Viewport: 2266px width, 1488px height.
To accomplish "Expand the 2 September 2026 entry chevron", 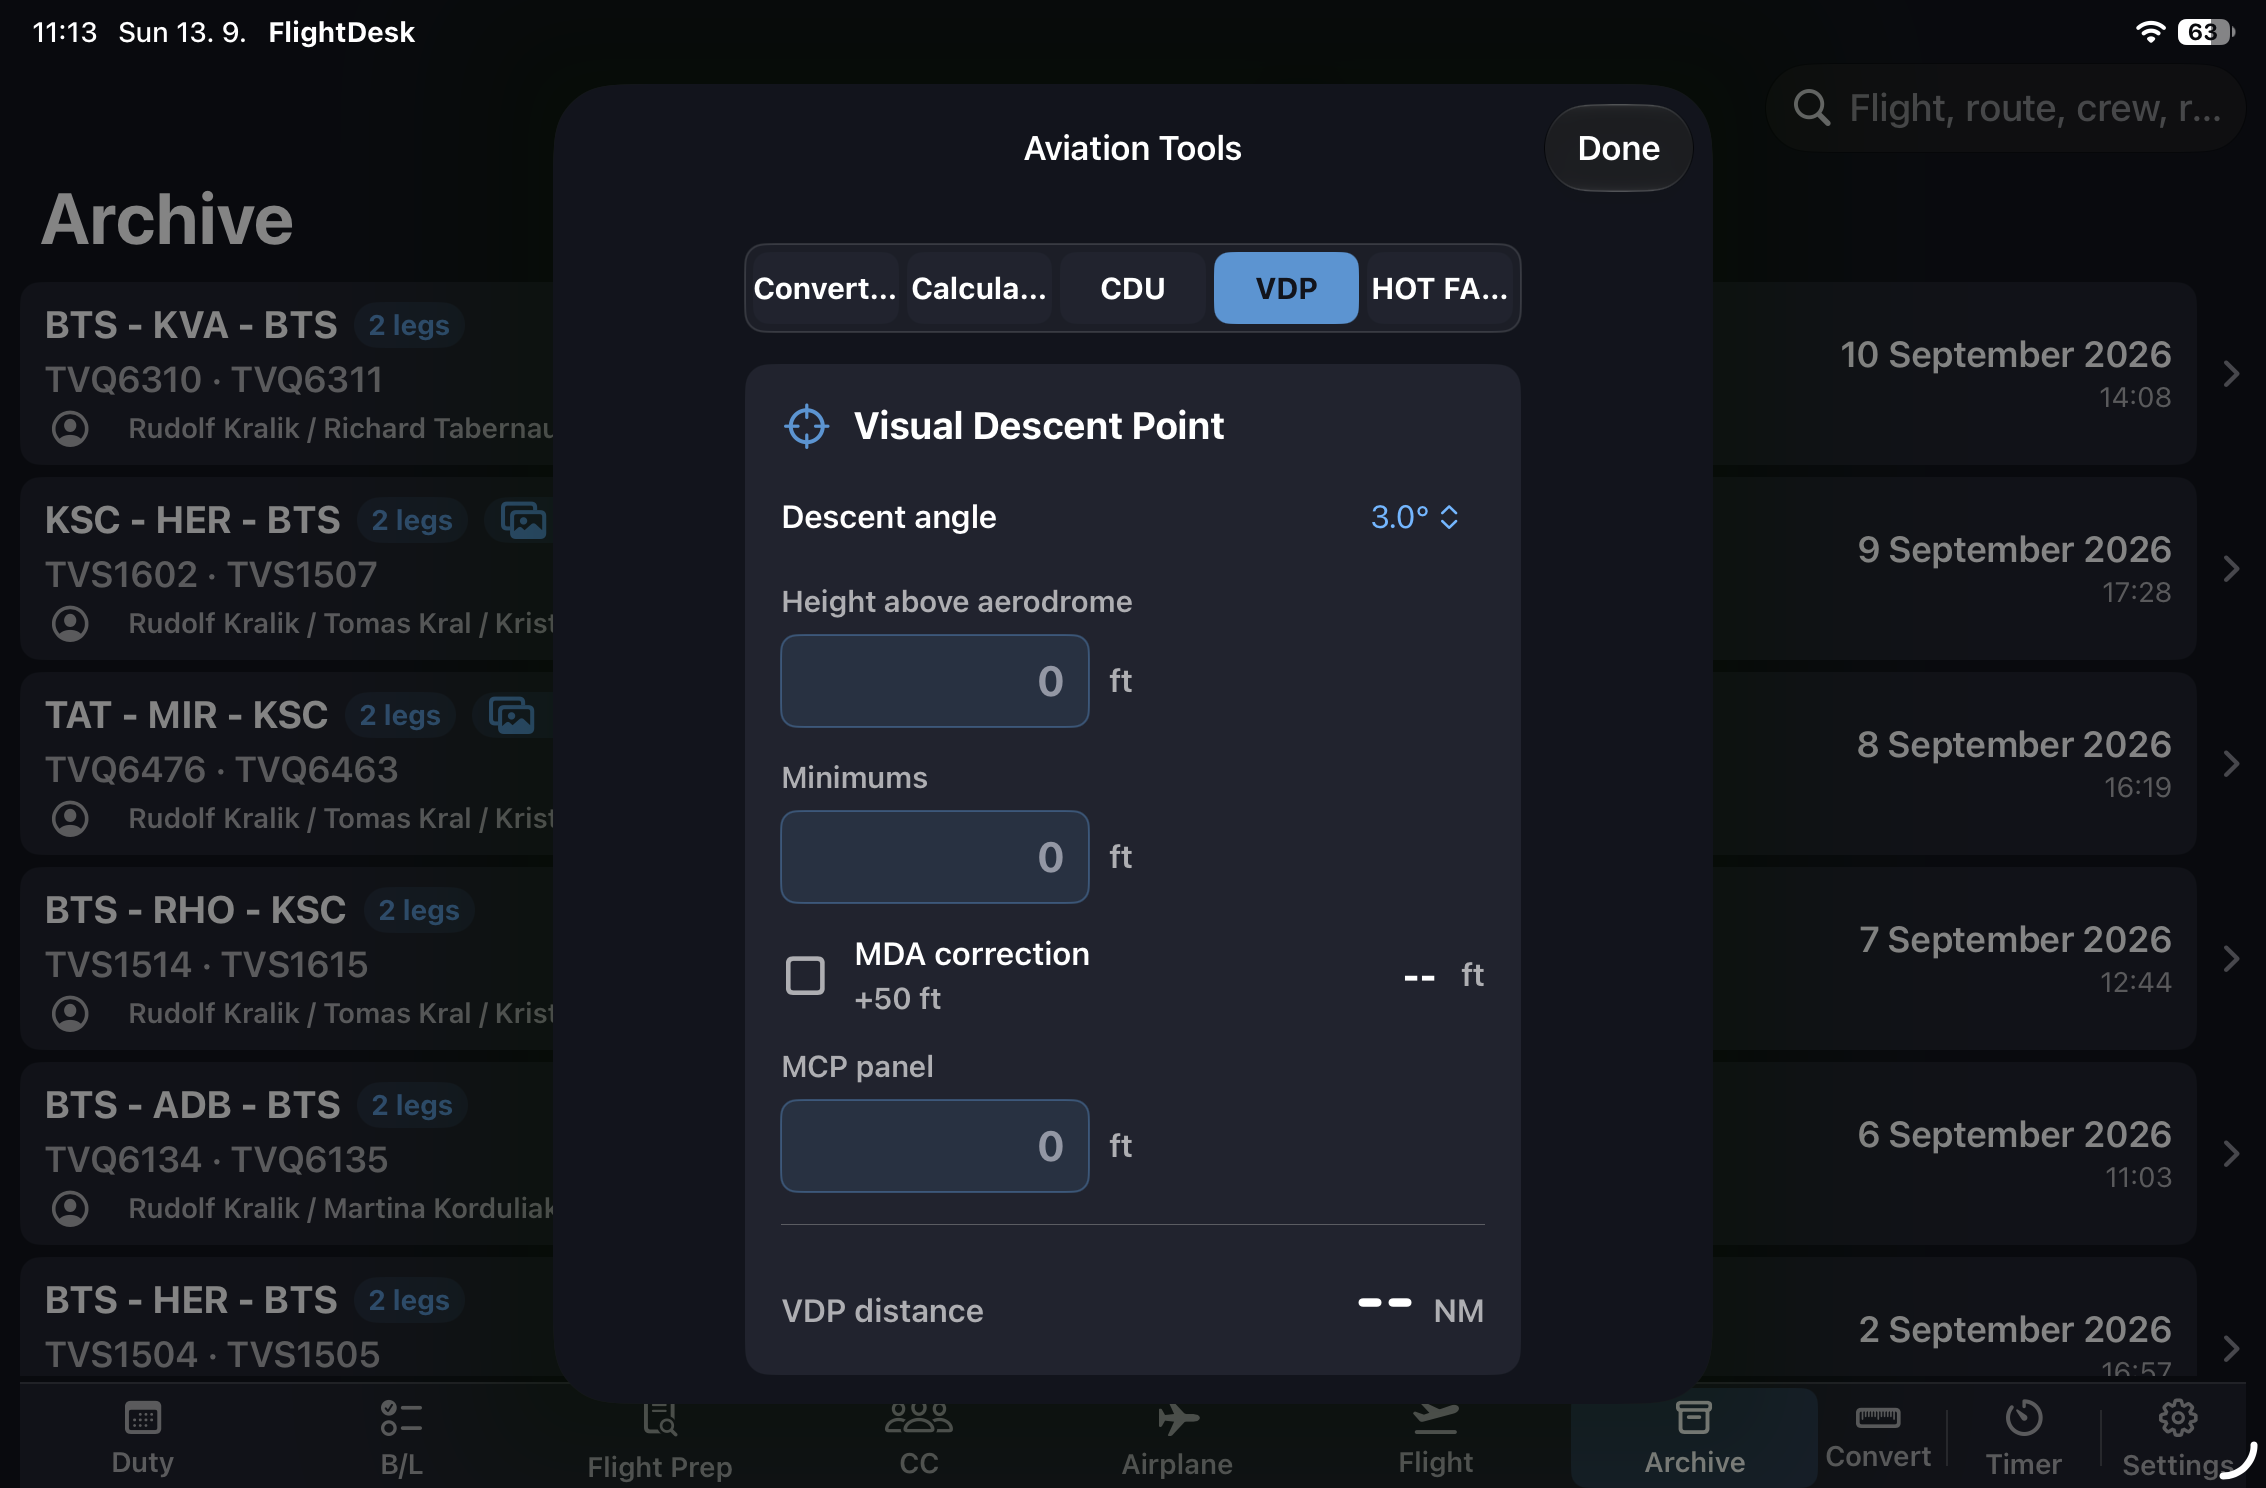I will tap(2231, 1349).
